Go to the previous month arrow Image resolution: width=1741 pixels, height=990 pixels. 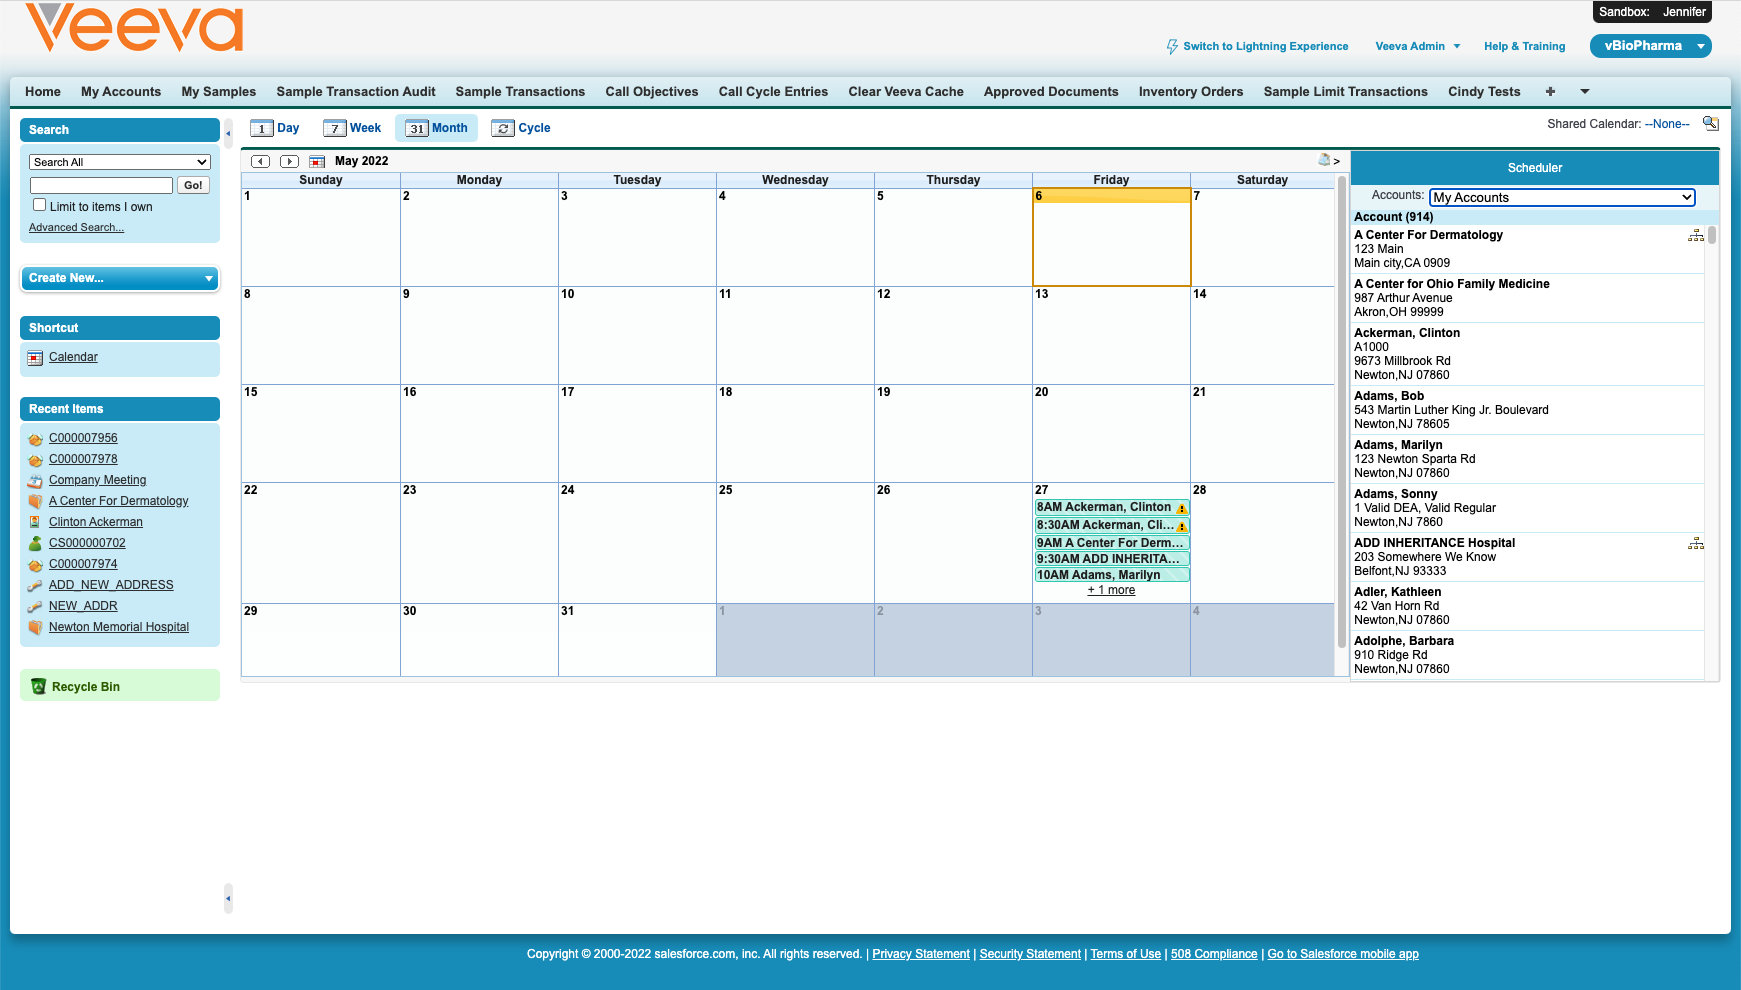point(260,161)
